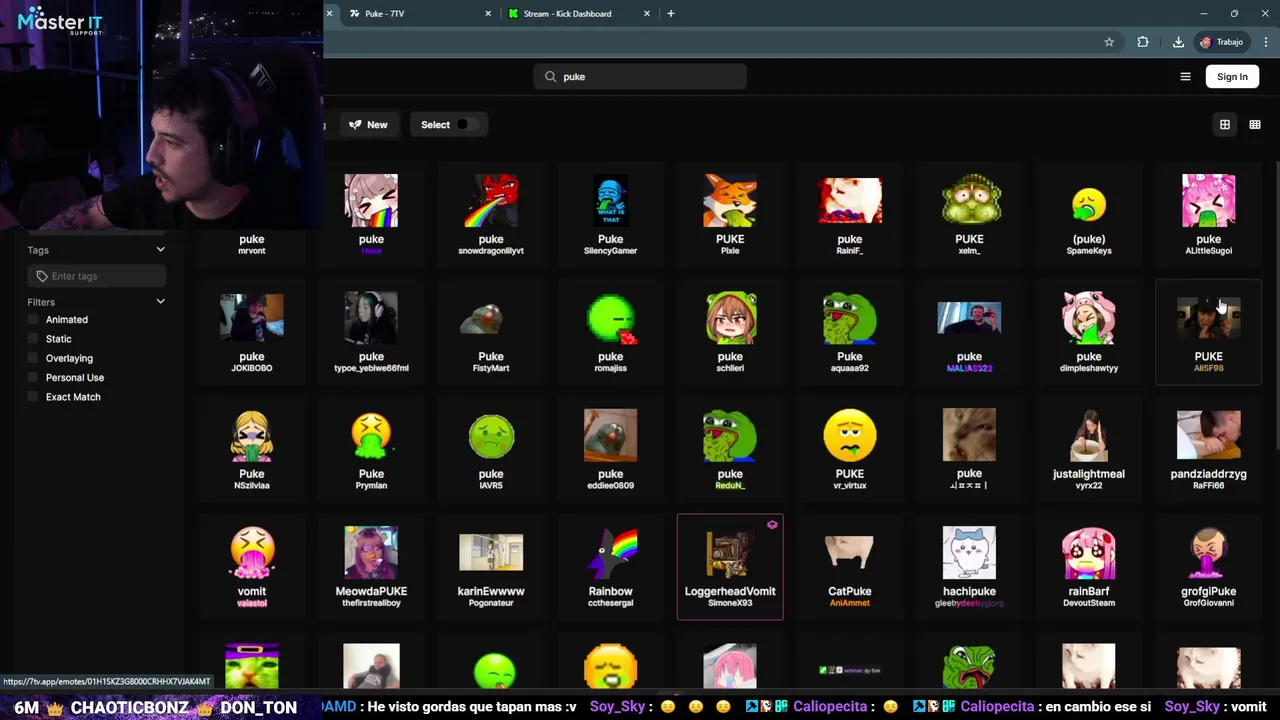Image resolution: width=1280 pixels, height=720 pixels.
Task: Open justalightmeal emote
Action: [x=1089, y=450]
